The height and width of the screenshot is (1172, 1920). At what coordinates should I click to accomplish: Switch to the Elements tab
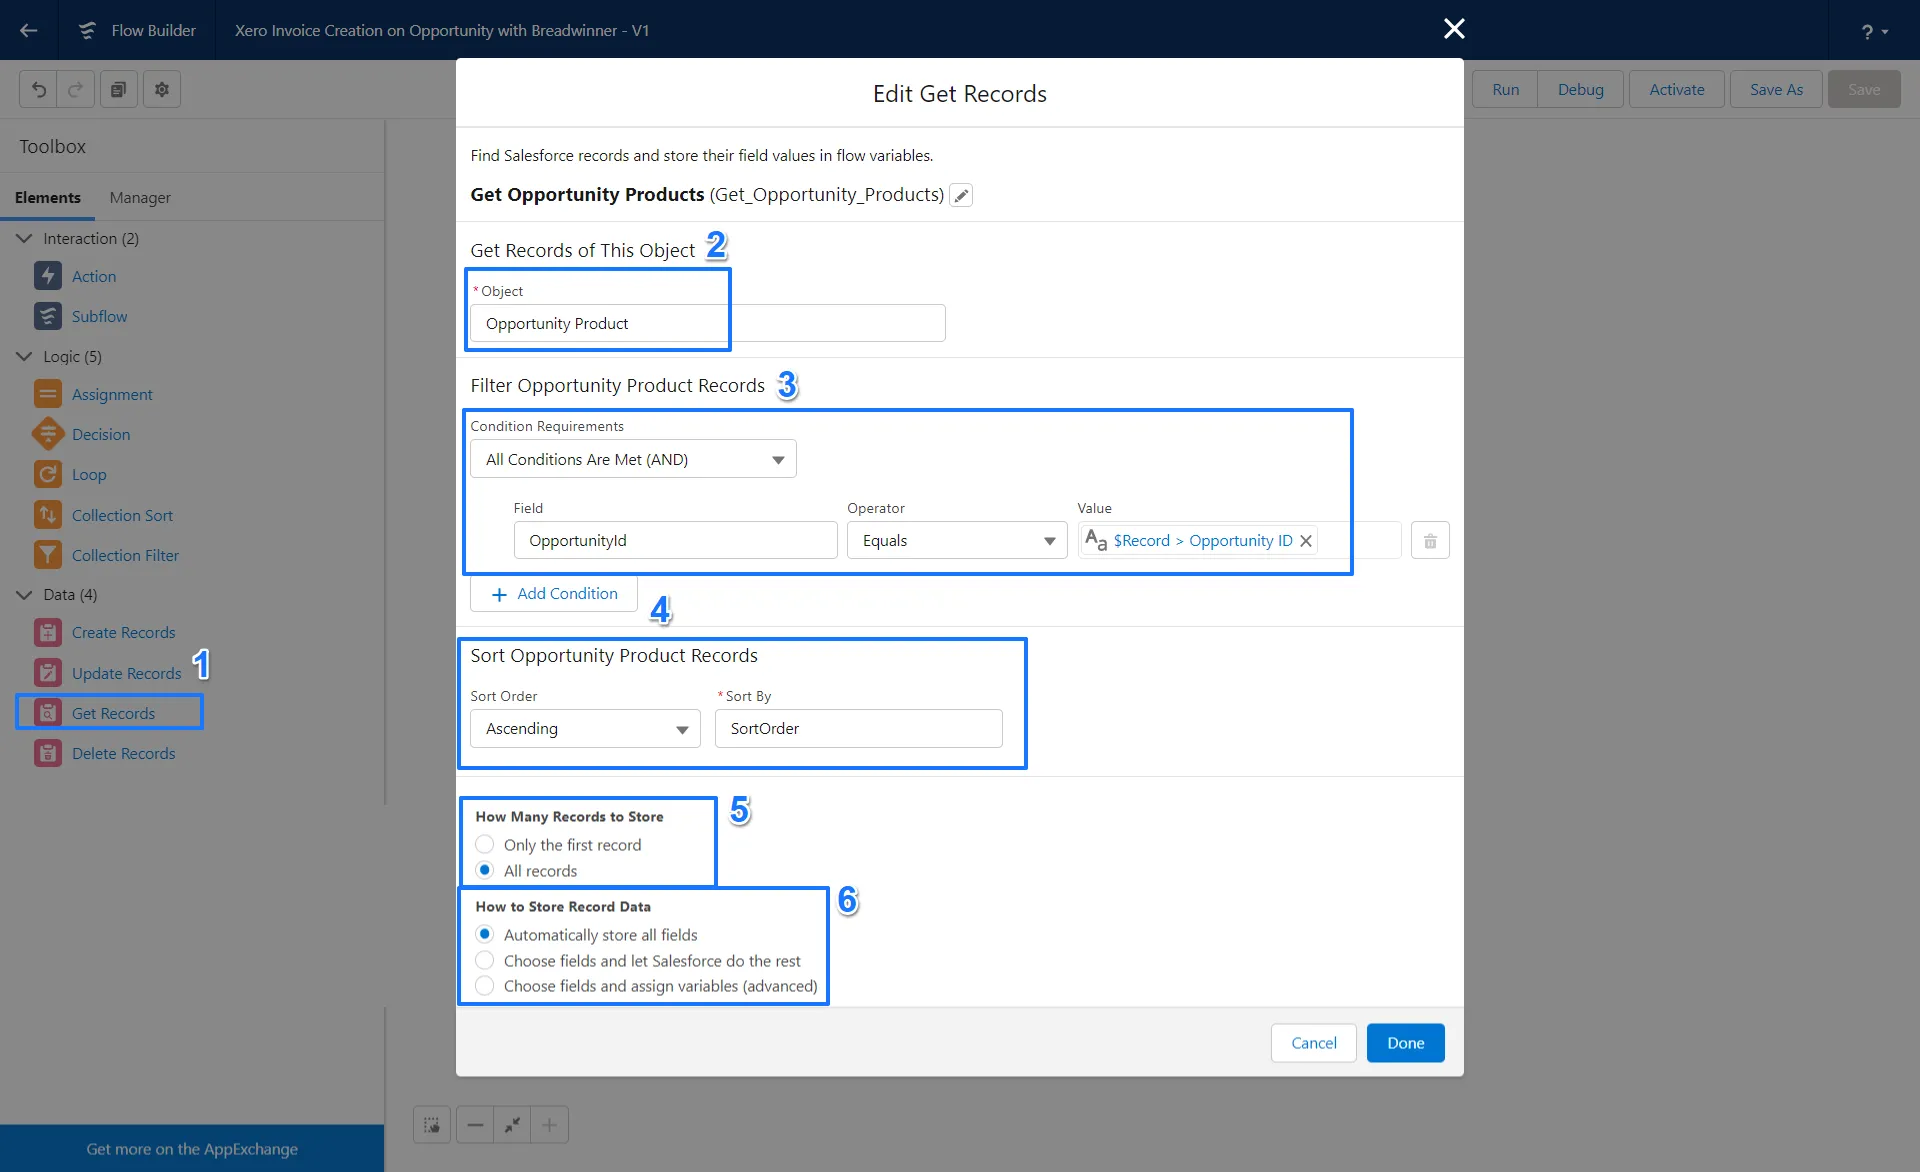click(x=48, y=198)
